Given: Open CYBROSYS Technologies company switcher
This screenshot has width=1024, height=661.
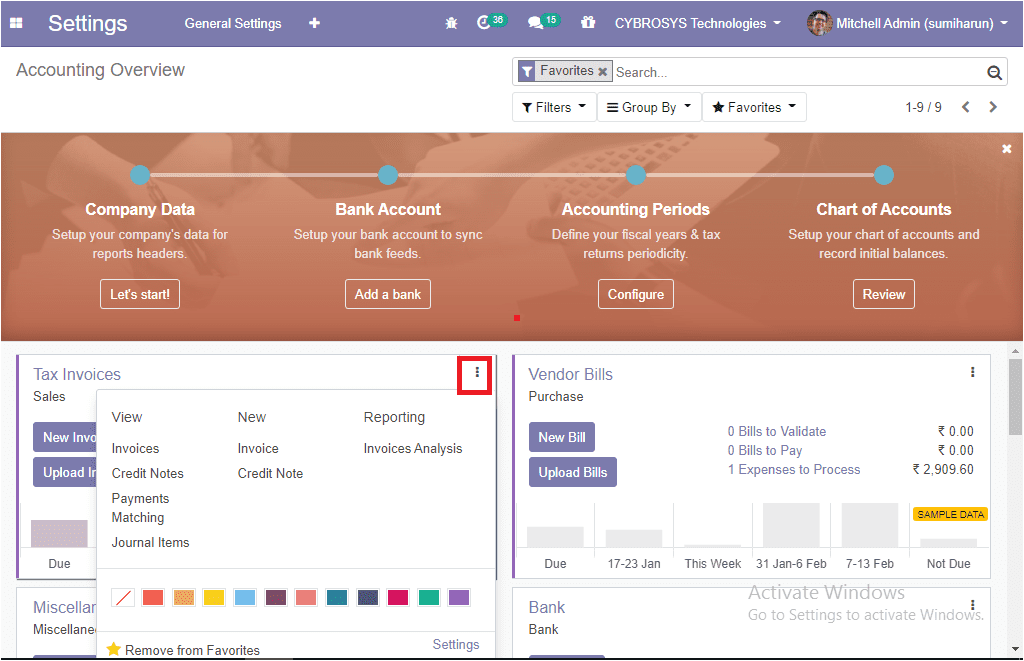Looking at the screenshot, I should [x=697, y=24].
